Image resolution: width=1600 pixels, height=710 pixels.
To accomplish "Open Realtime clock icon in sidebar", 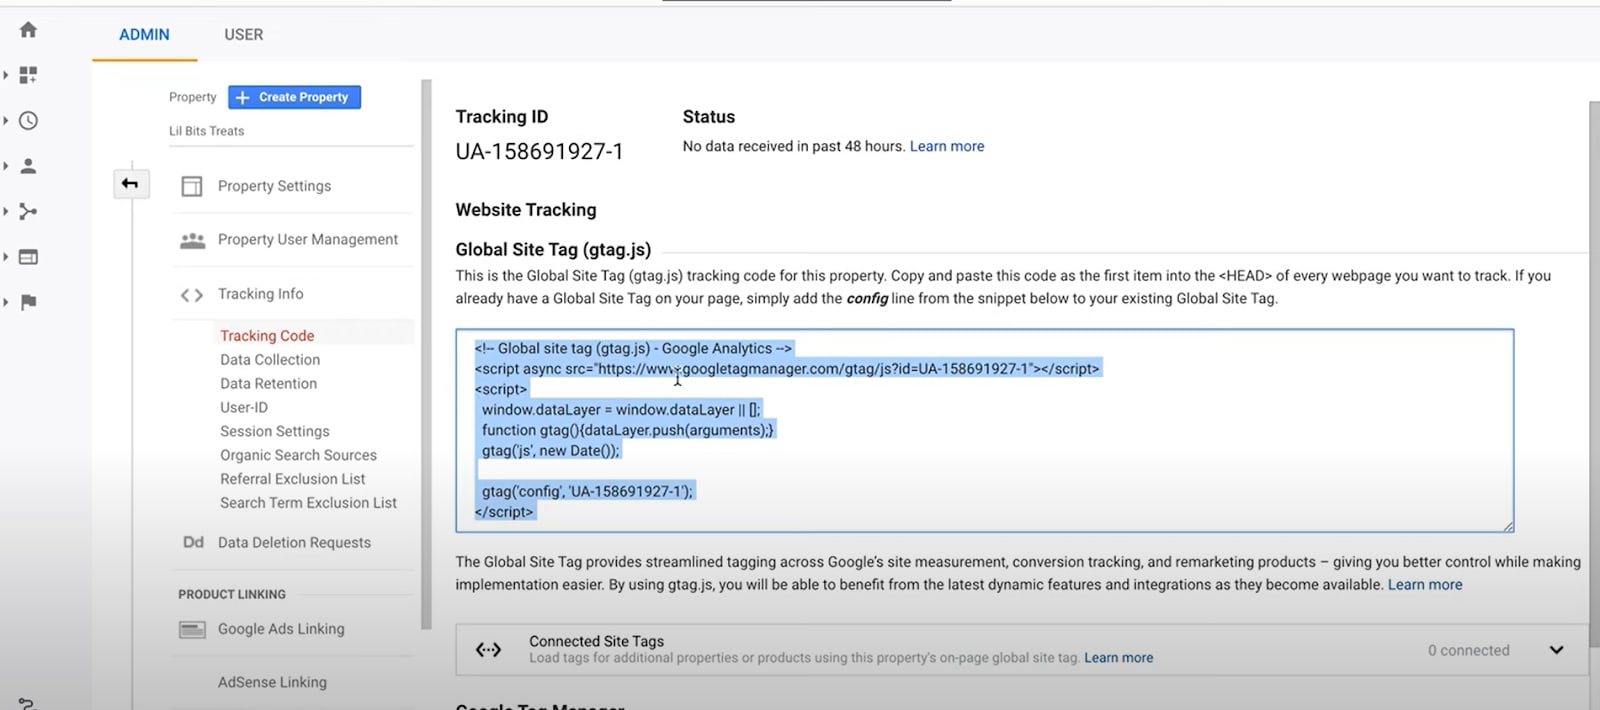I will [x=28, y=121].
